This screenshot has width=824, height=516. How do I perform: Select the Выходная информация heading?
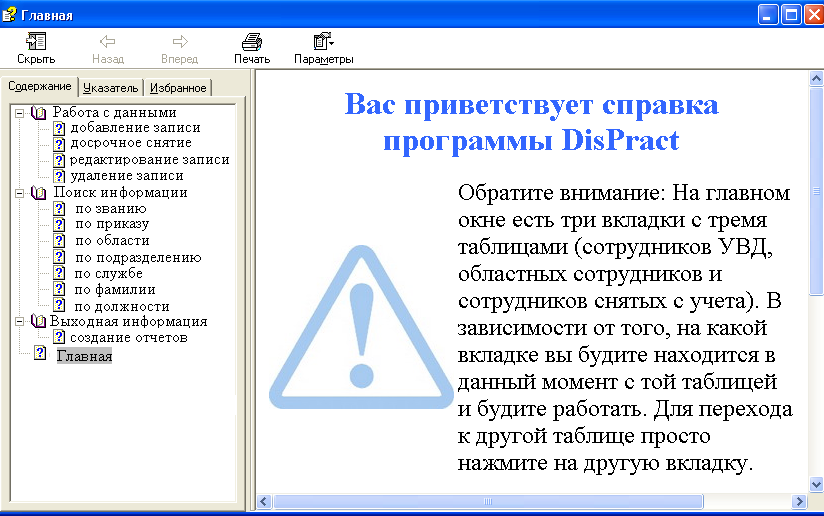coord(129,321)
